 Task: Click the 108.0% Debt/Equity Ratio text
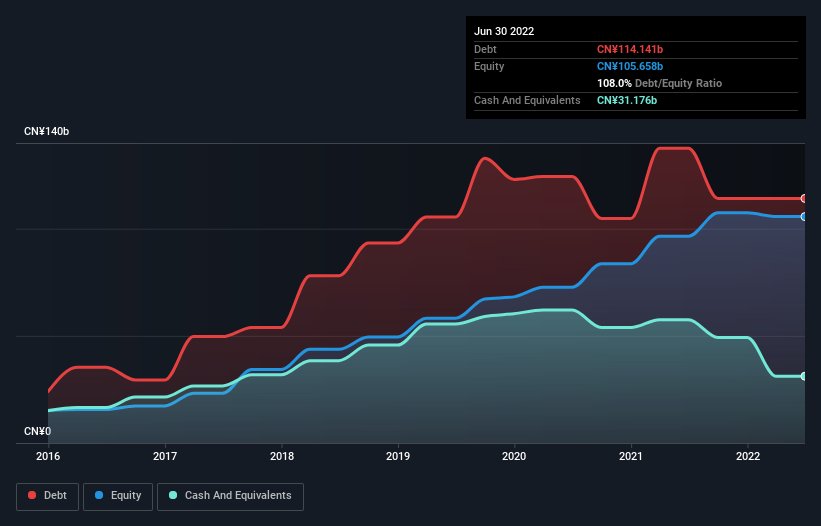(659, 83)
